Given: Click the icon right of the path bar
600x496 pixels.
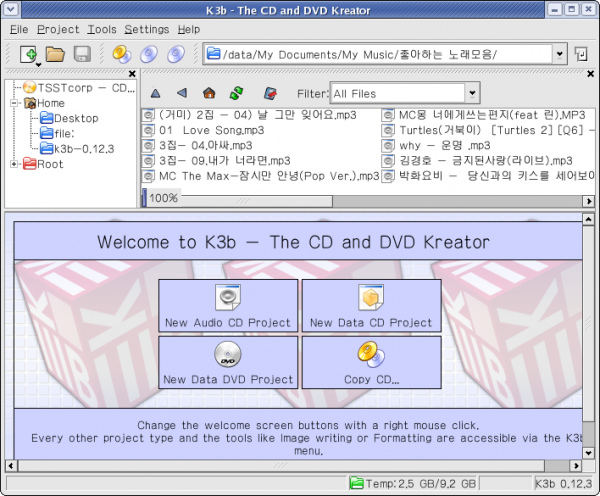Looking at the screenshot, I should point(581,54).
